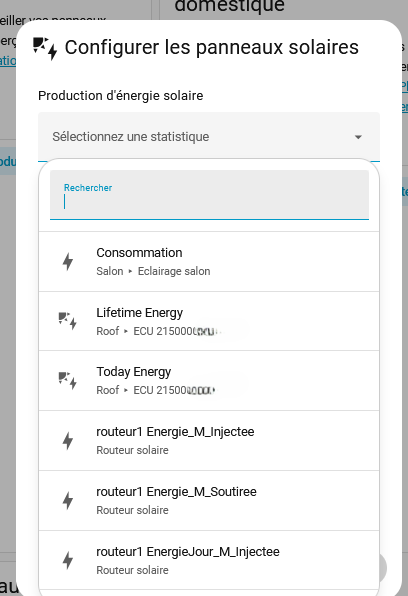The width and height of the screenshot is (408, 596).
Task: Click the Rechercher field label
Action: pos(88,188)
